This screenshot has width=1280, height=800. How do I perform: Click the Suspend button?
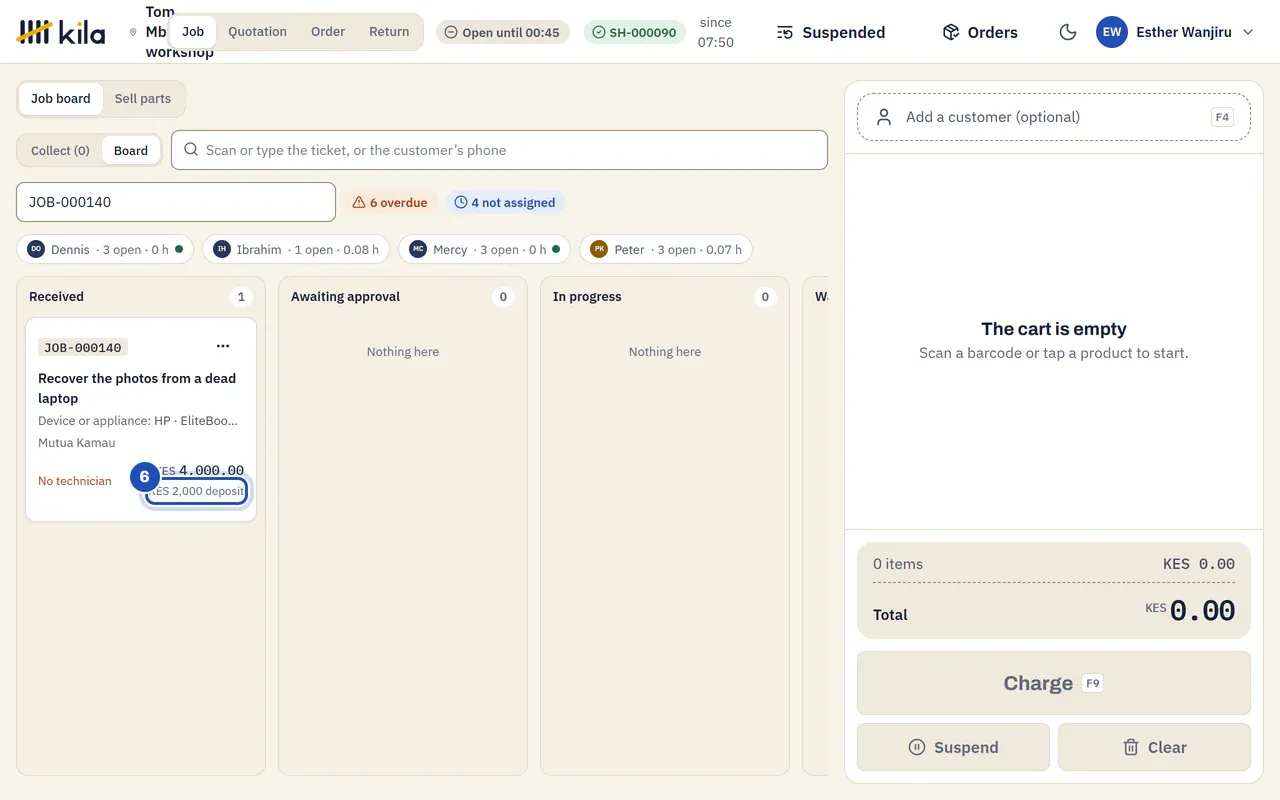(953, 747)
